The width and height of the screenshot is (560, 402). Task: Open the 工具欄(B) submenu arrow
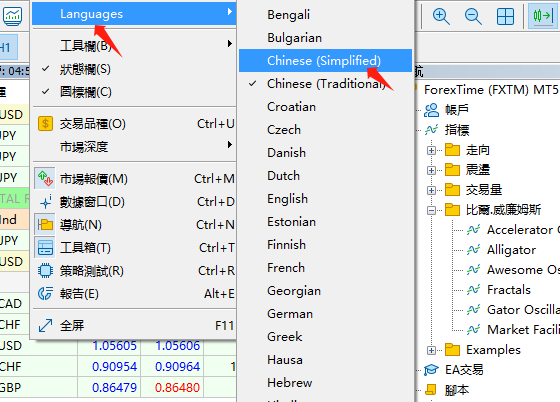[x=230, y=44]
